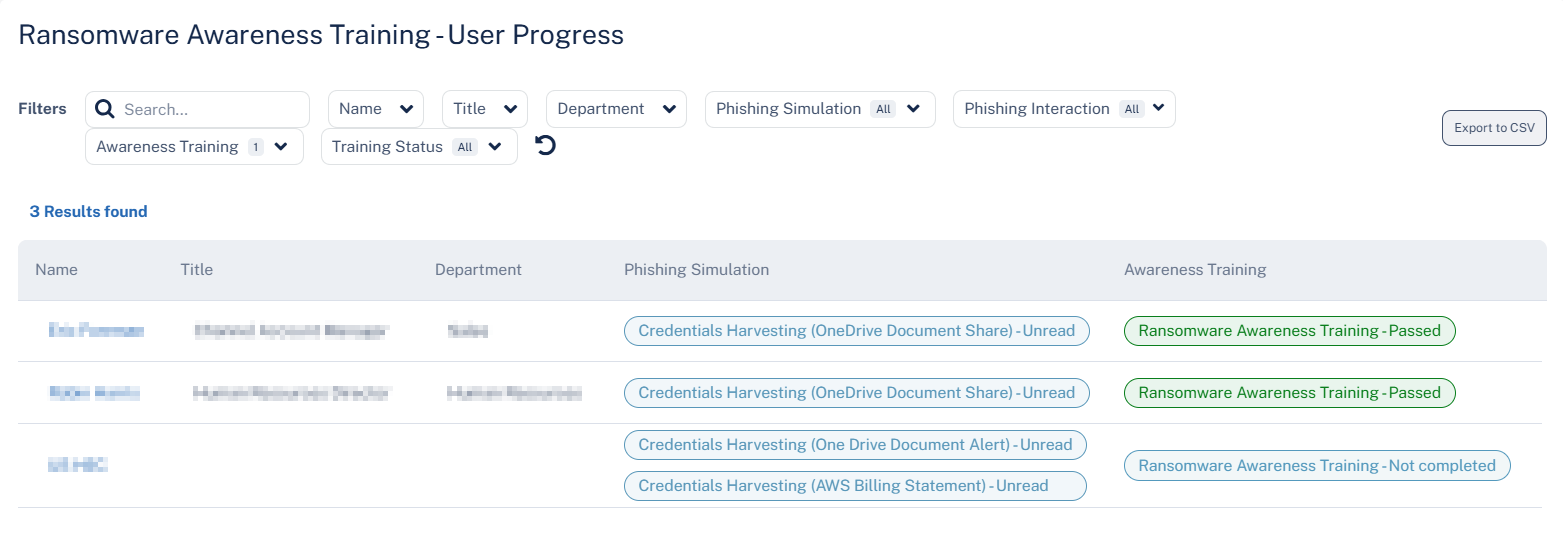
Task: Click the Search input field
Action: tap(198, 109)
